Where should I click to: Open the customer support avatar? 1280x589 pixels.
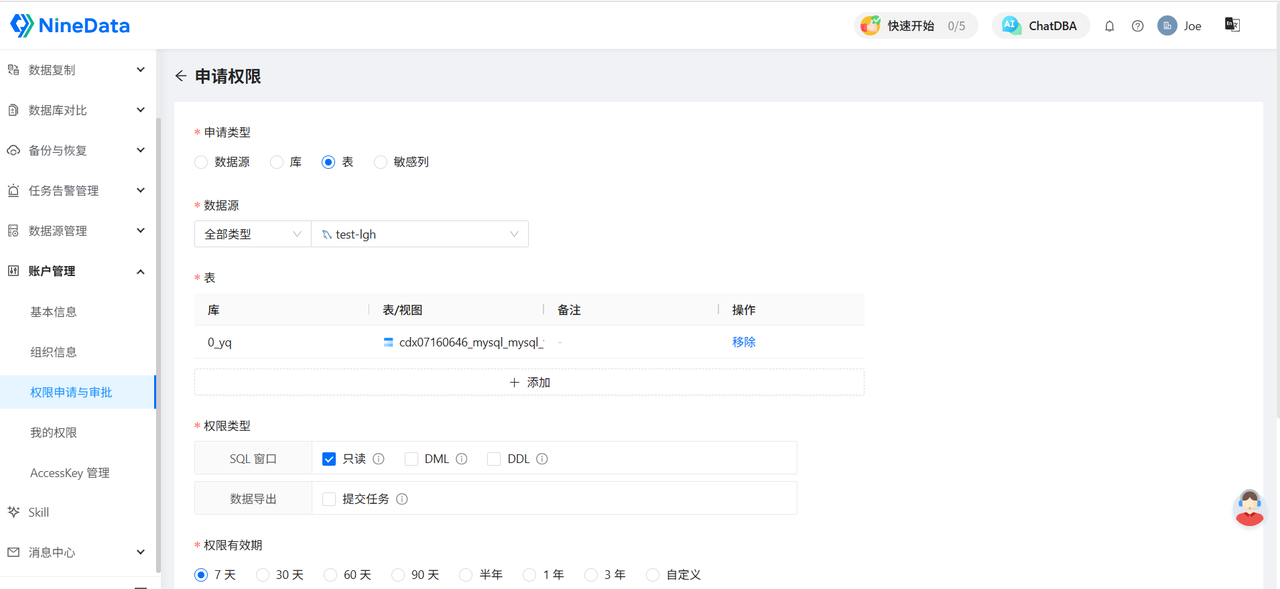pos(1249,508)
